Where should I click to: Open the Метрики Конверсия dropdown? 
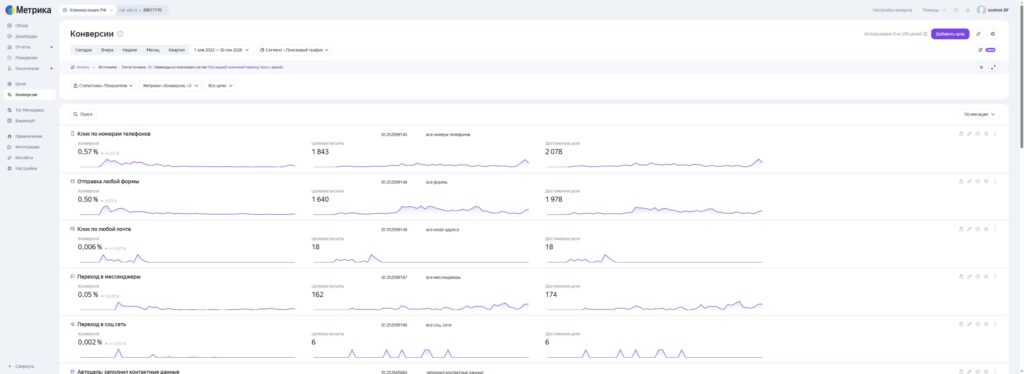tap(170, 86)
